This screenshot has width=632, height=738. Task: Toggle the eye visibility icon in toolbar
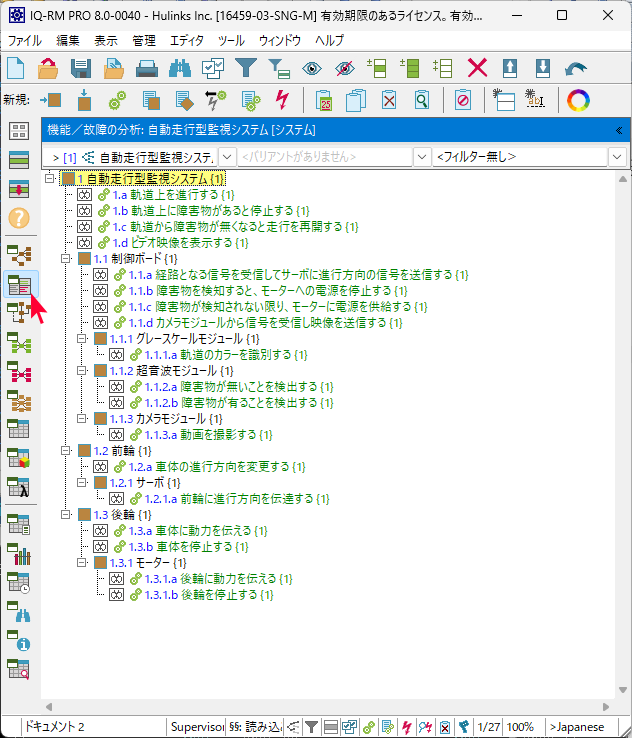click(x=312, y=68)
